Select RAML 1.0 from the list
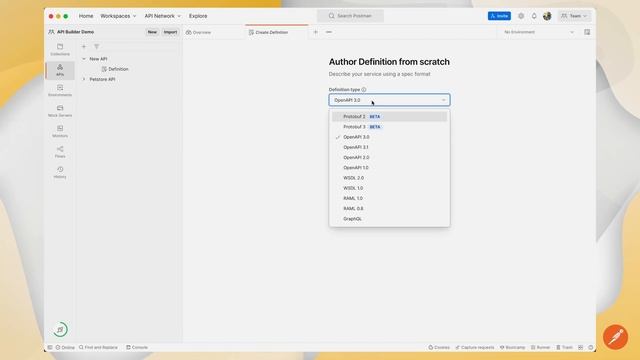The width and height of the screenshot is (640, 360). (389, 198)
